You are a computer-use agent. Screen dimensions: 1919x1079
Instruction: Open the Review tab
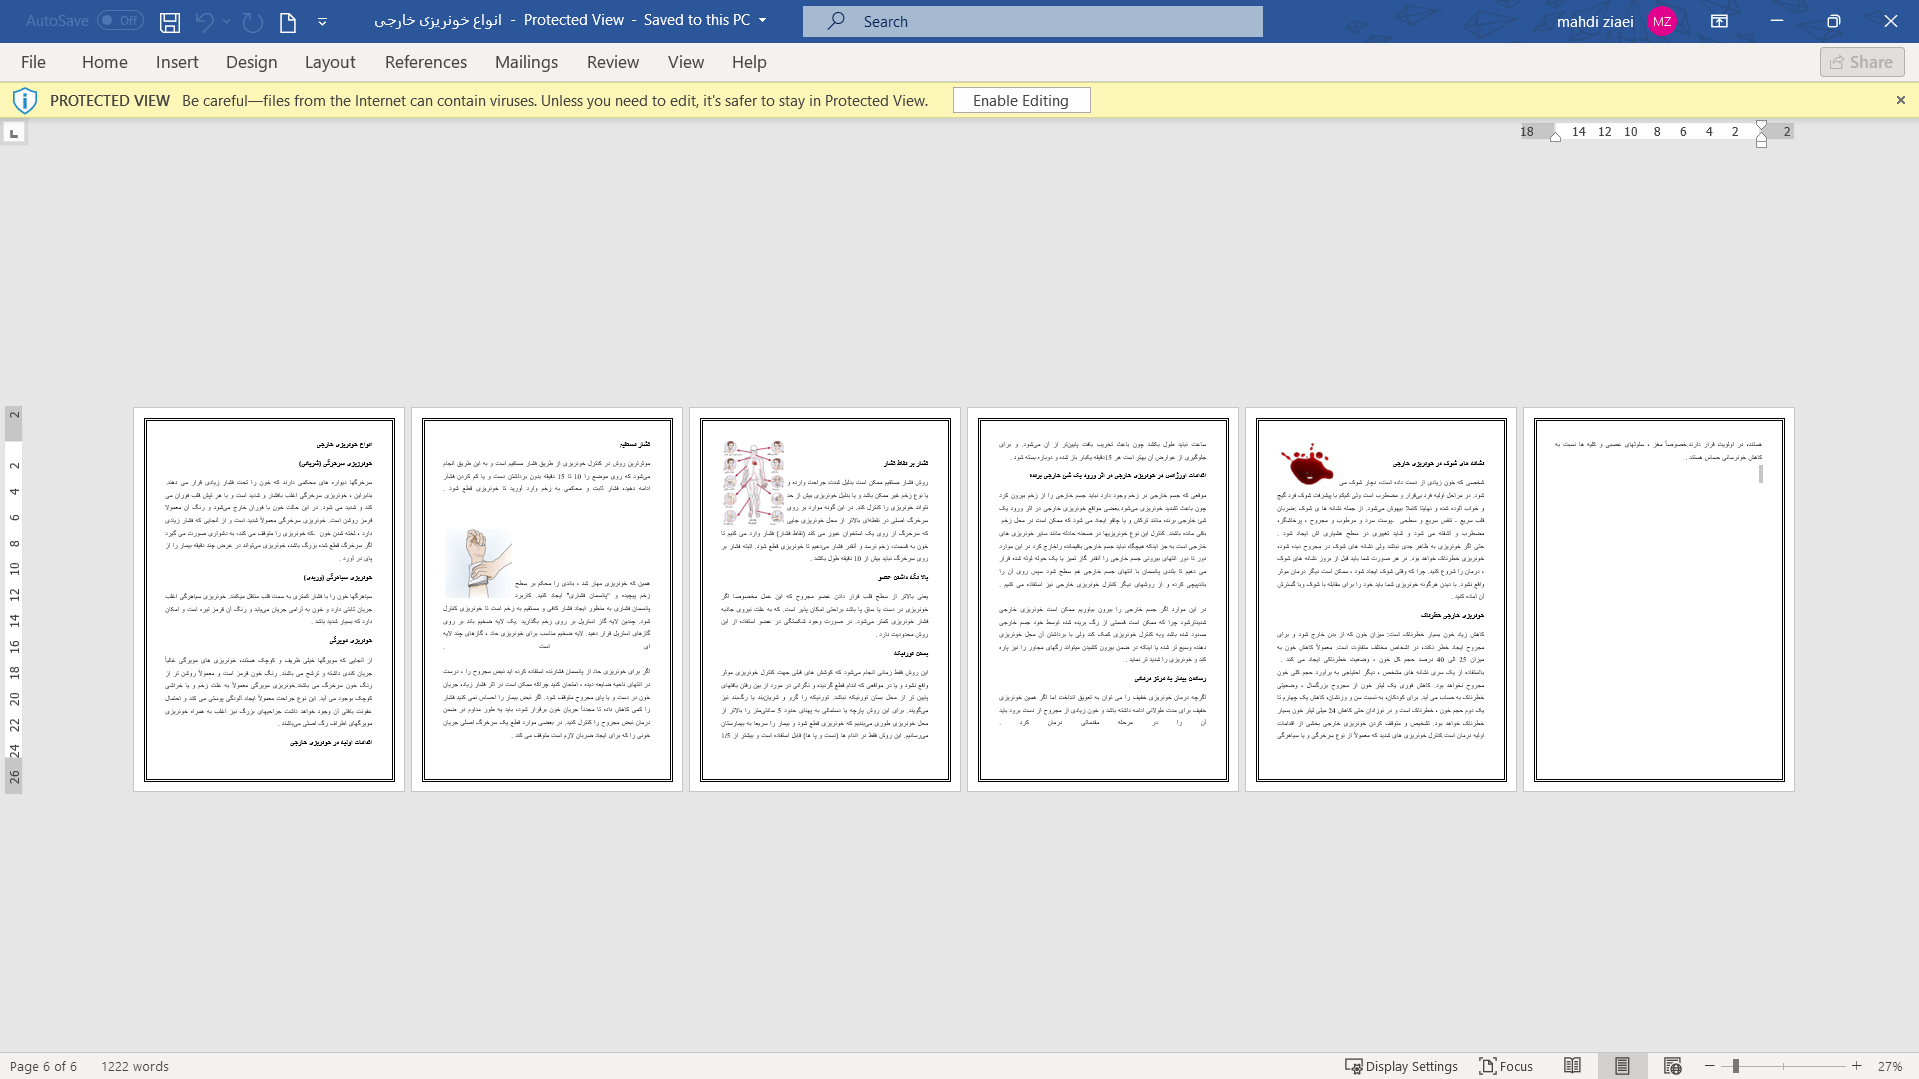613,62
